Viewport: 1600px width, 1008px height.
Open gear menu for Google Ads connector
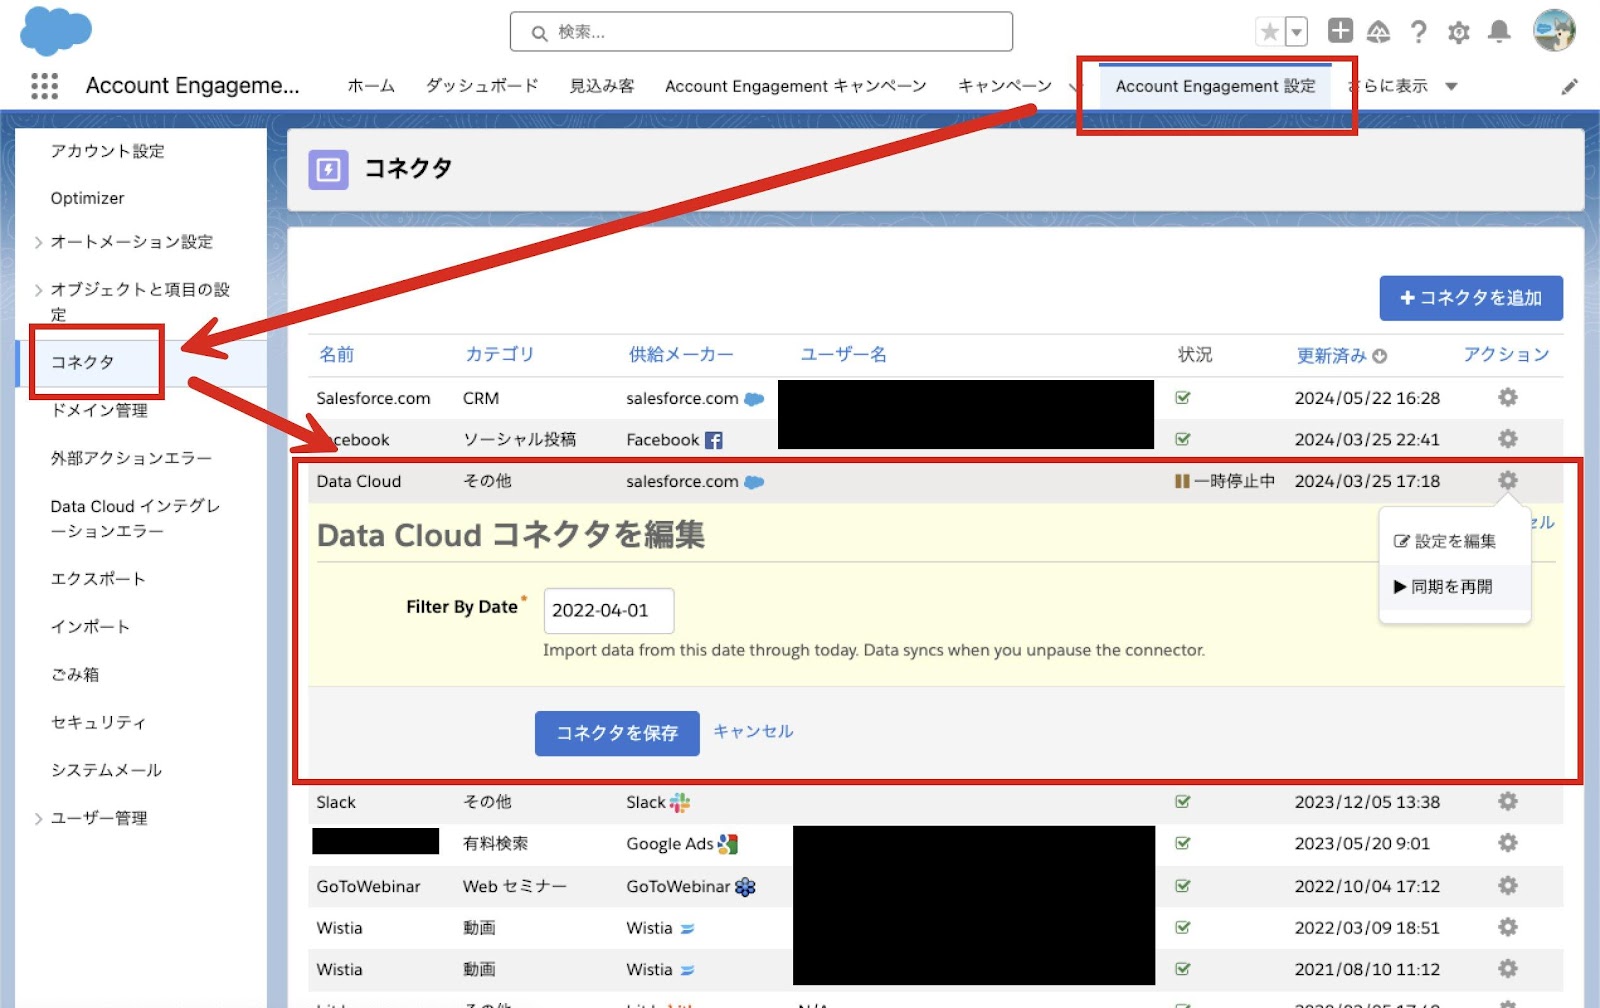(x=1508, y=844)
